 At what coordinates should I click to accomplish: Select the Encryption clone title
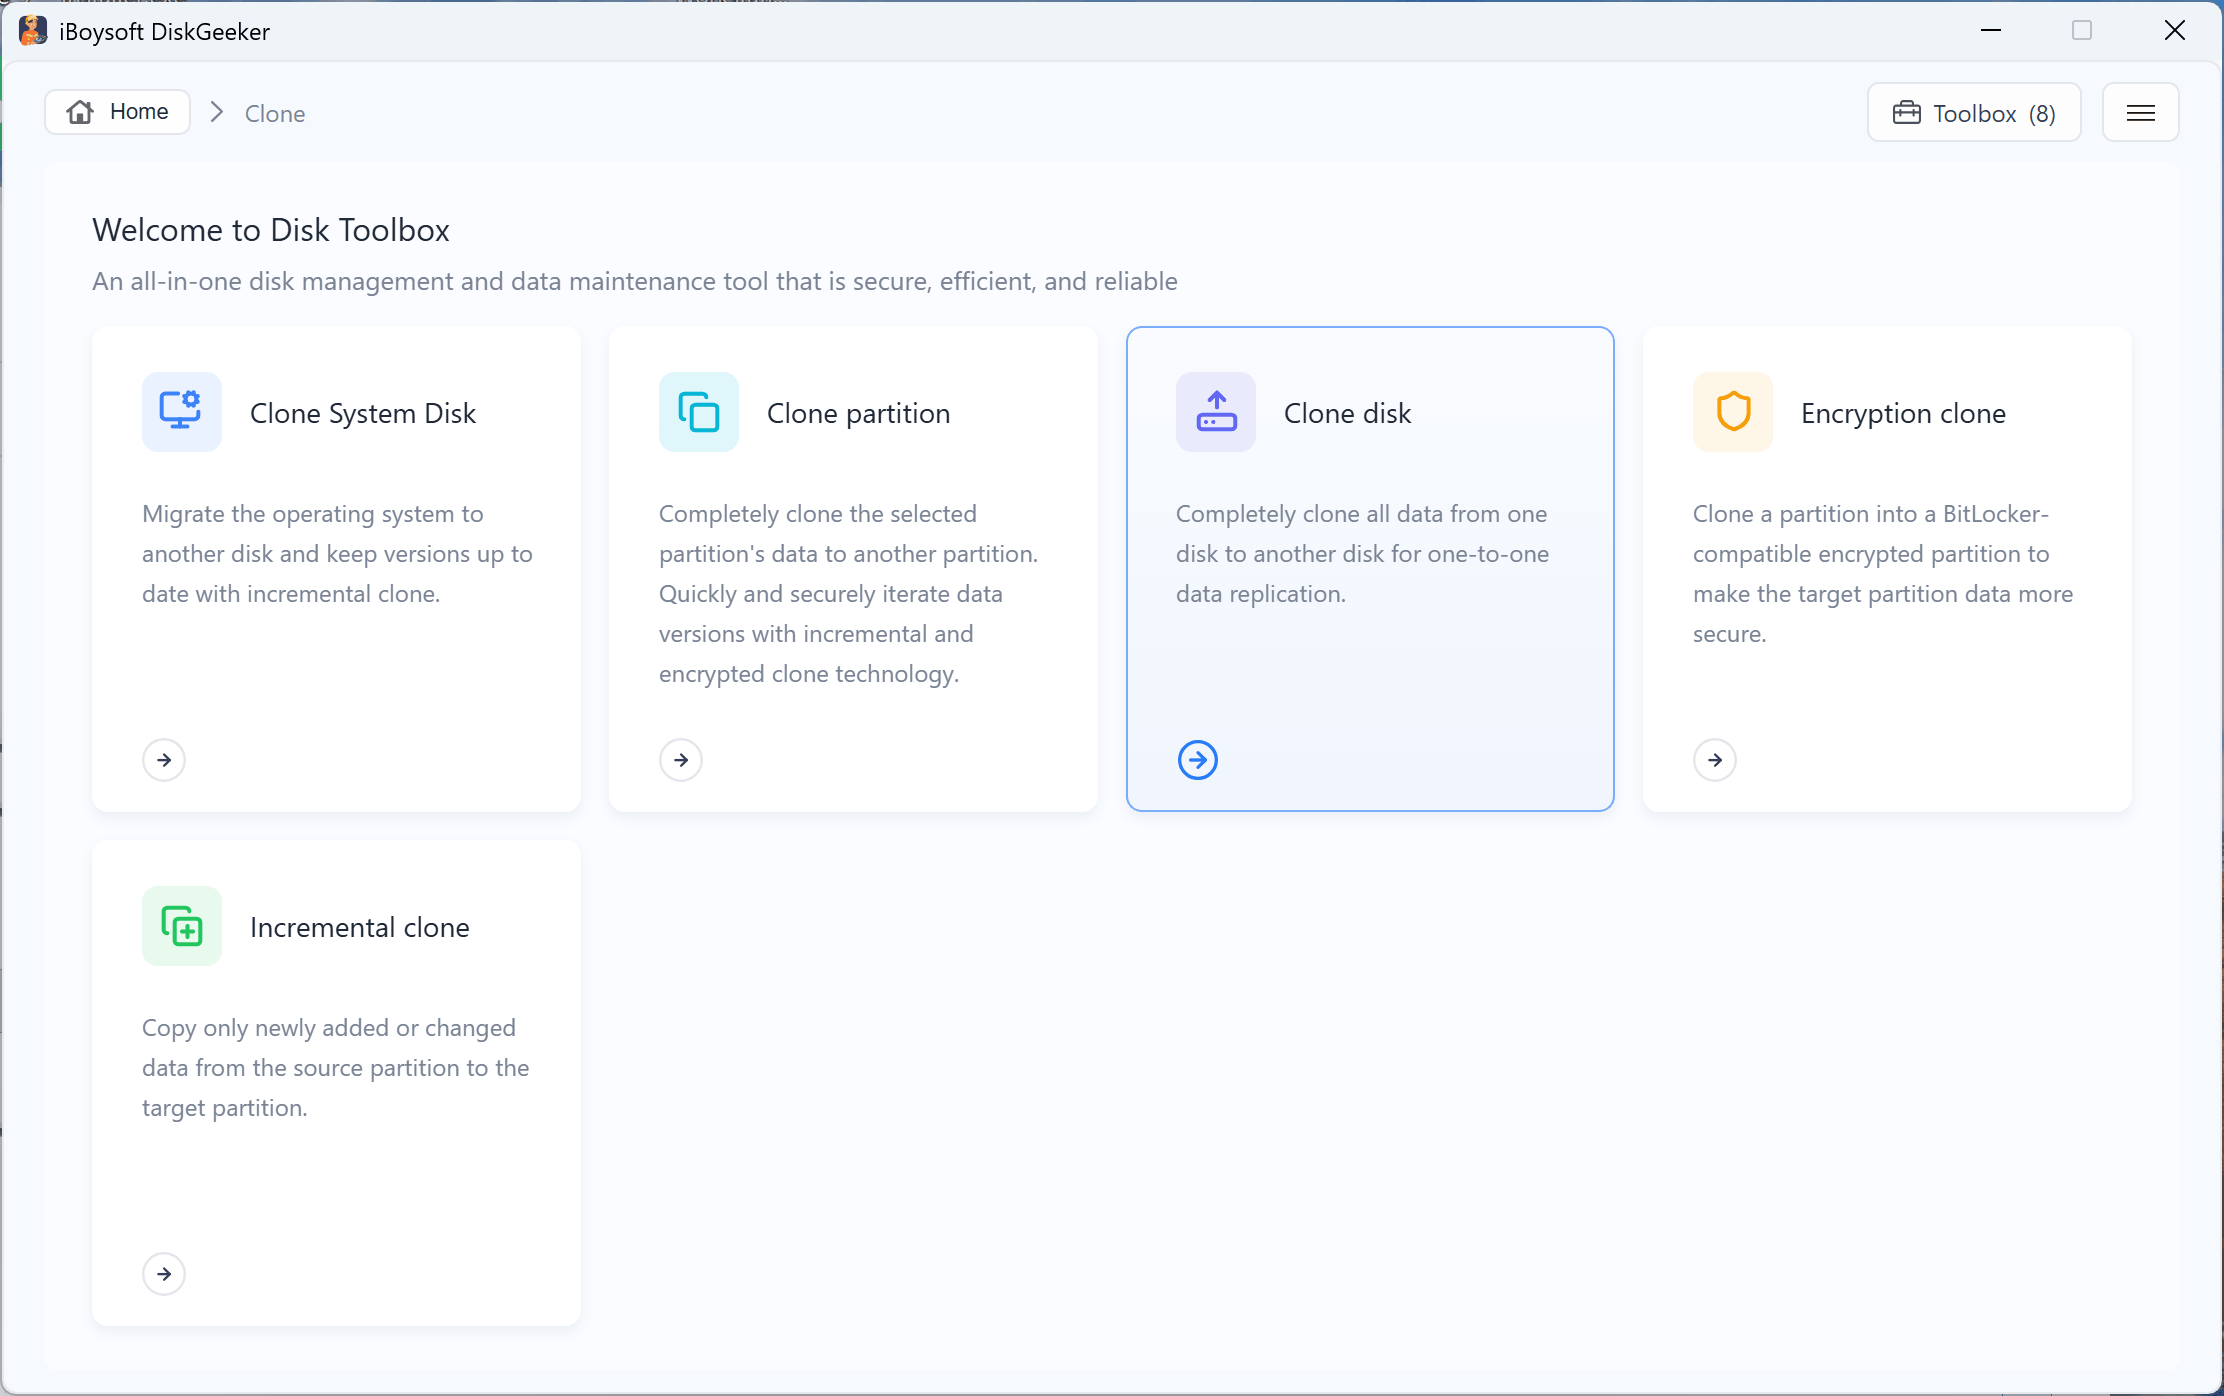tap(1903, 413)
